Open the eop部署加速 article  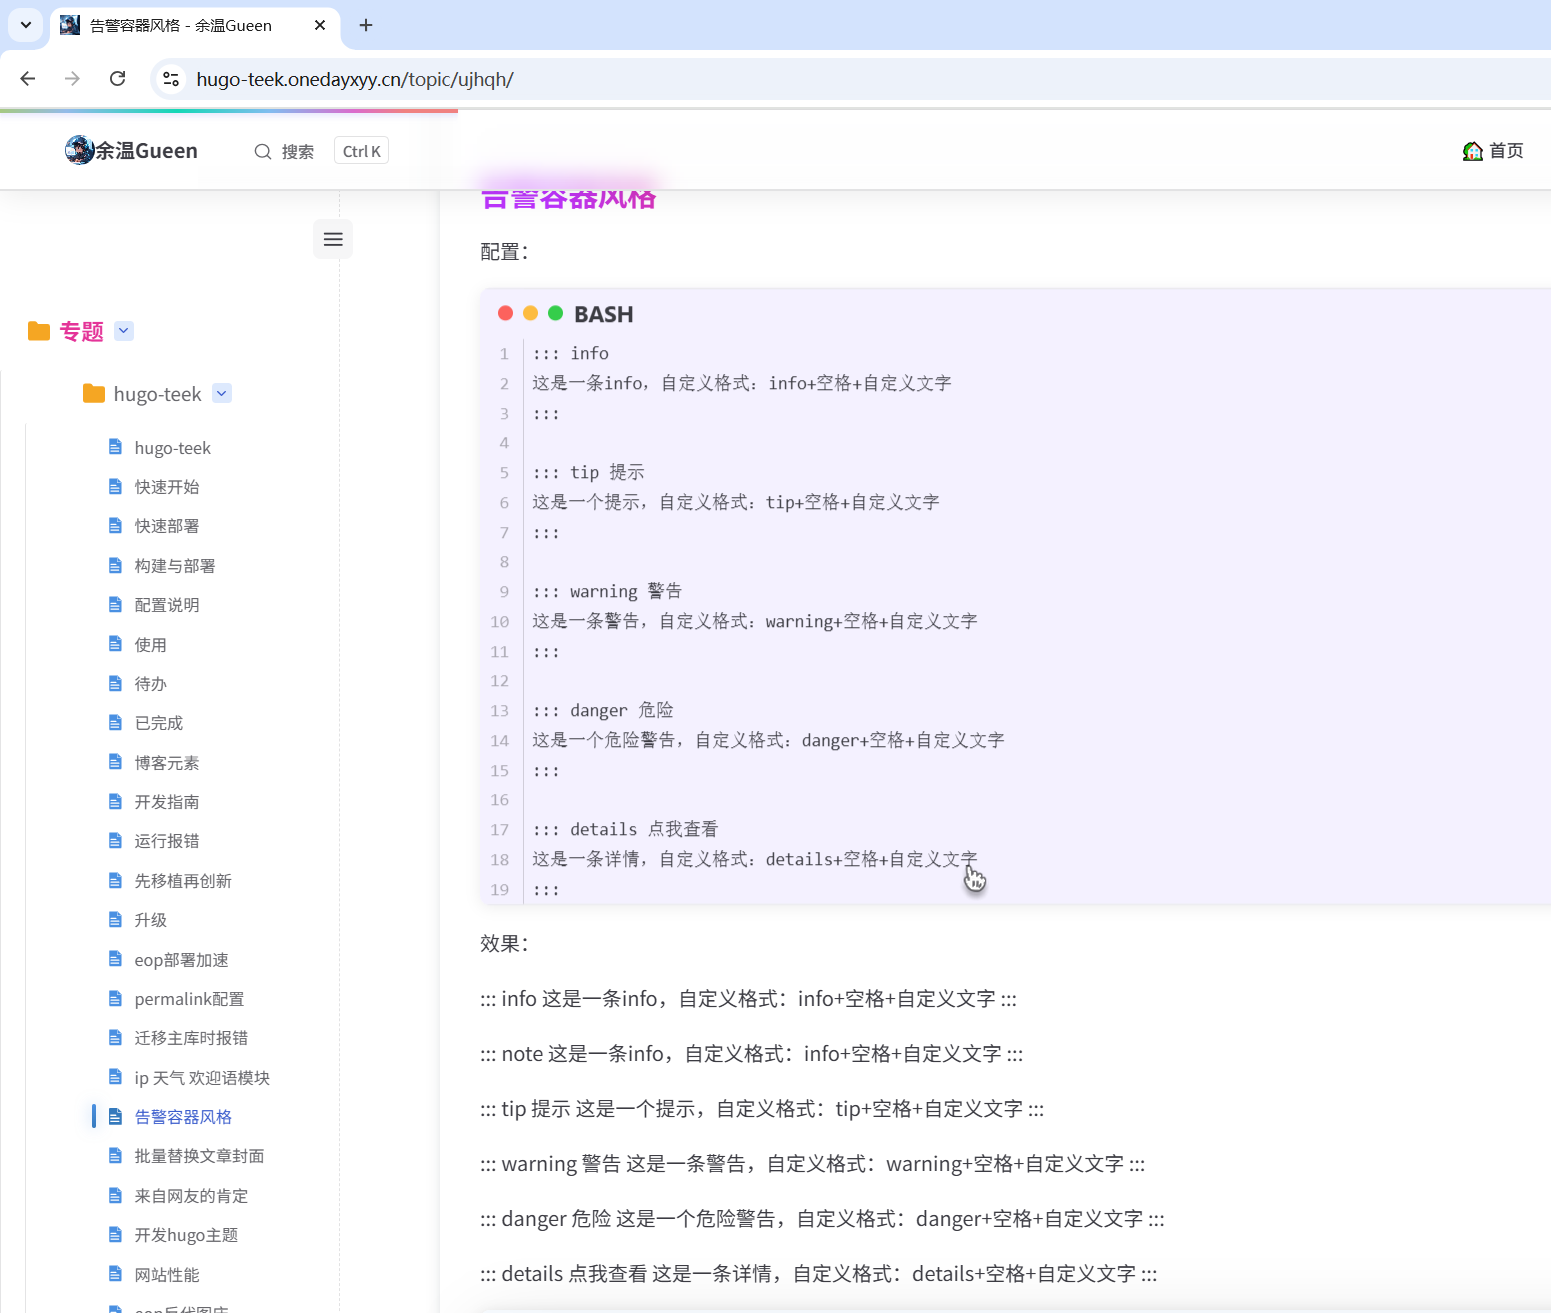pos(181,960)
